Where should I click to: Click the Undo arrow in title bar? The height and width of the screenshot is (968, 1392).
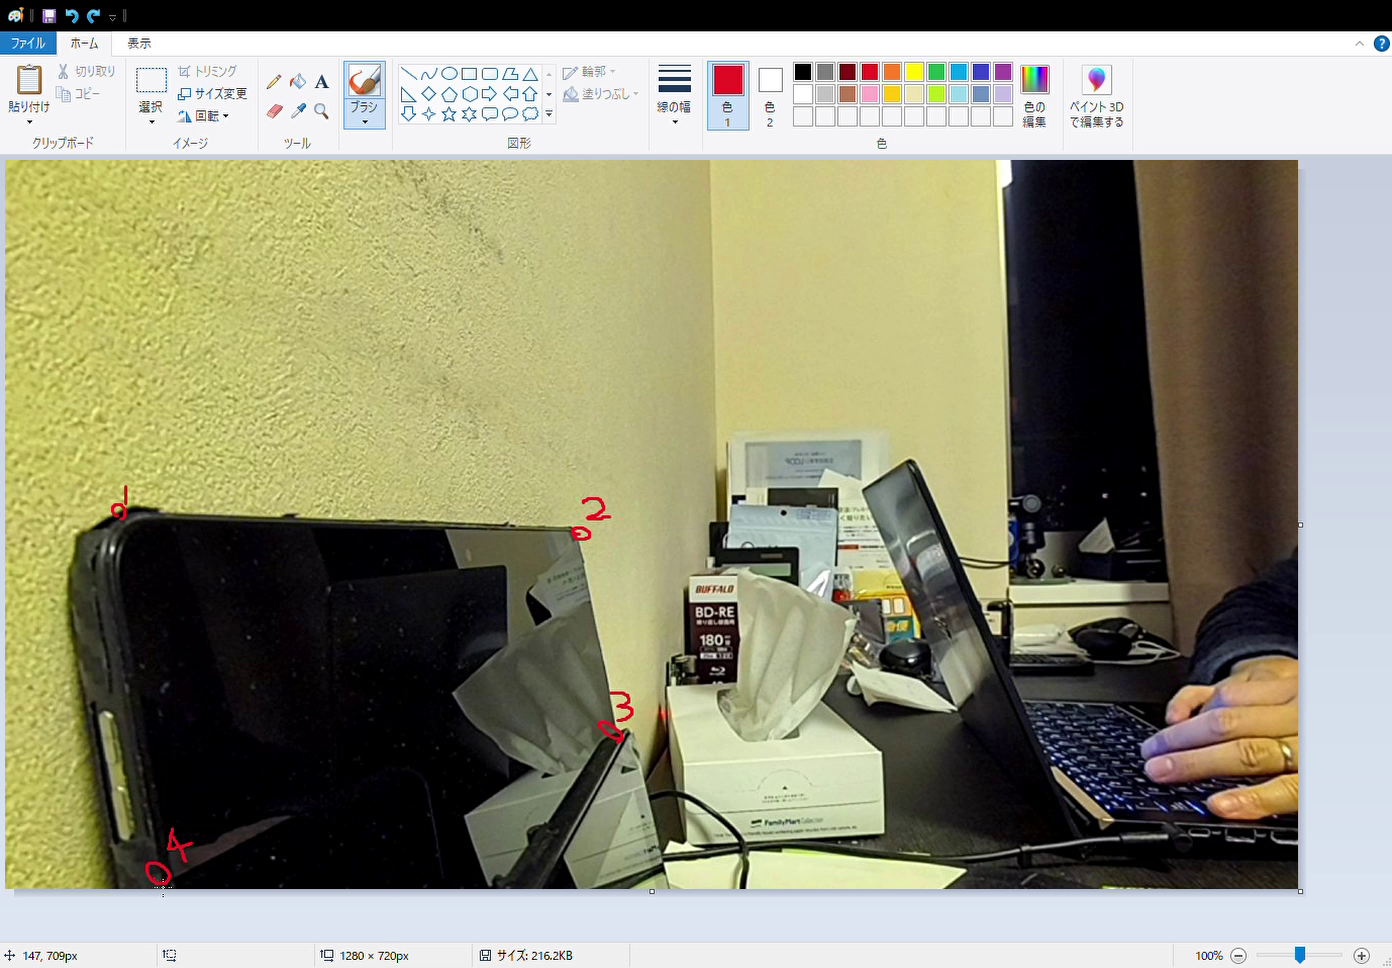pyautogui.click(x=71, y=16)
